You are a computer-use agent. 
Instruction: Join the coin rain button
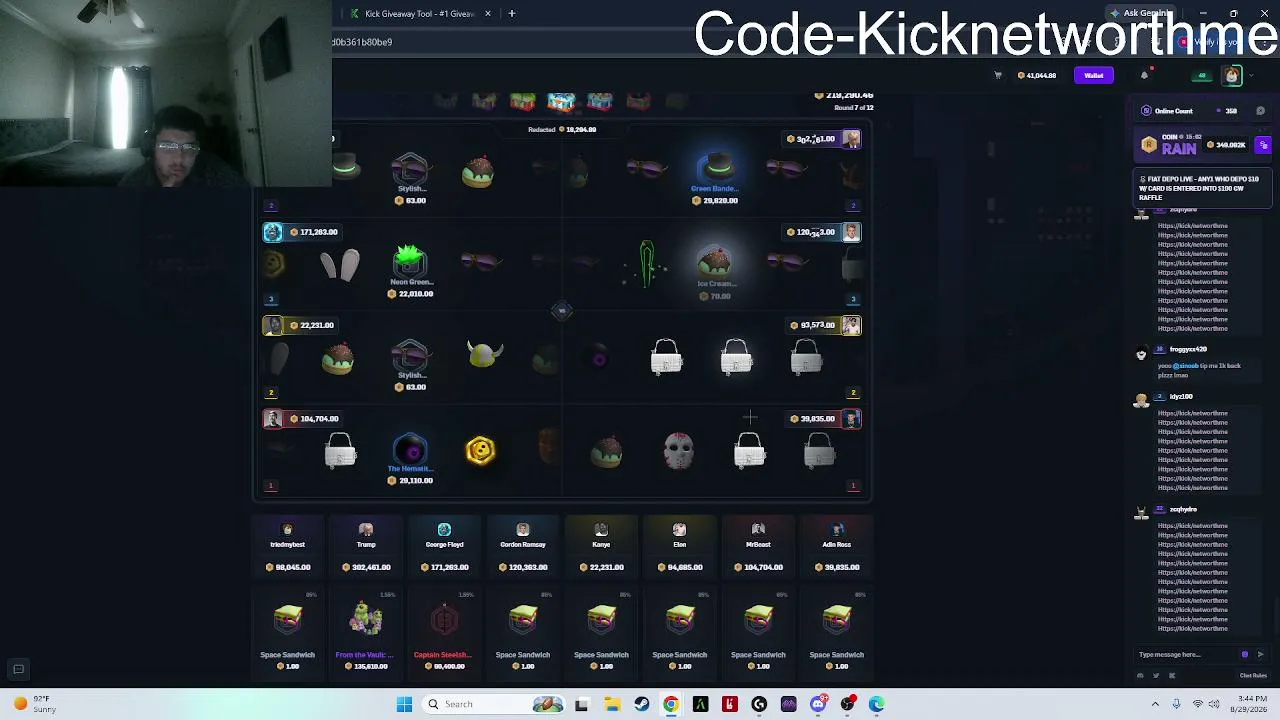tap(1264, 145)
